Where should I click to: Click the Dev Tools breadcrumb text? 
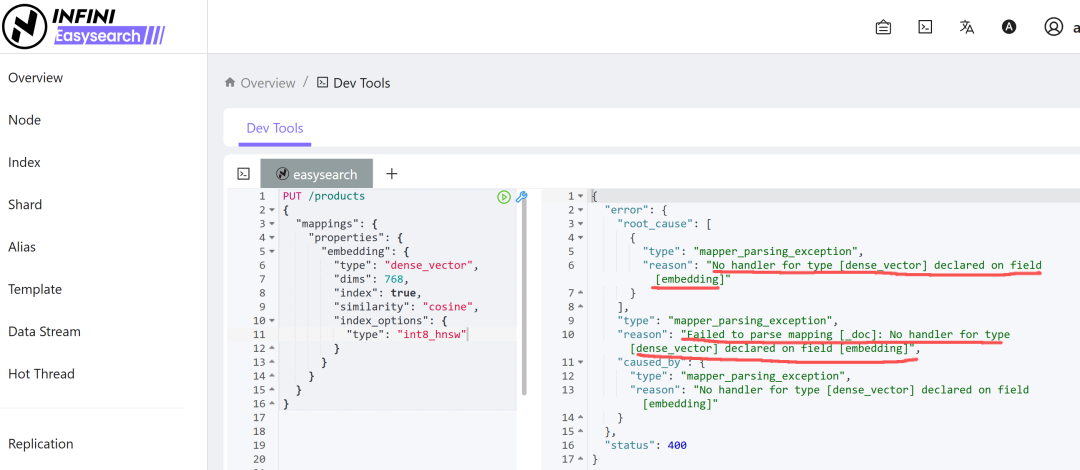tap(362, 83)
